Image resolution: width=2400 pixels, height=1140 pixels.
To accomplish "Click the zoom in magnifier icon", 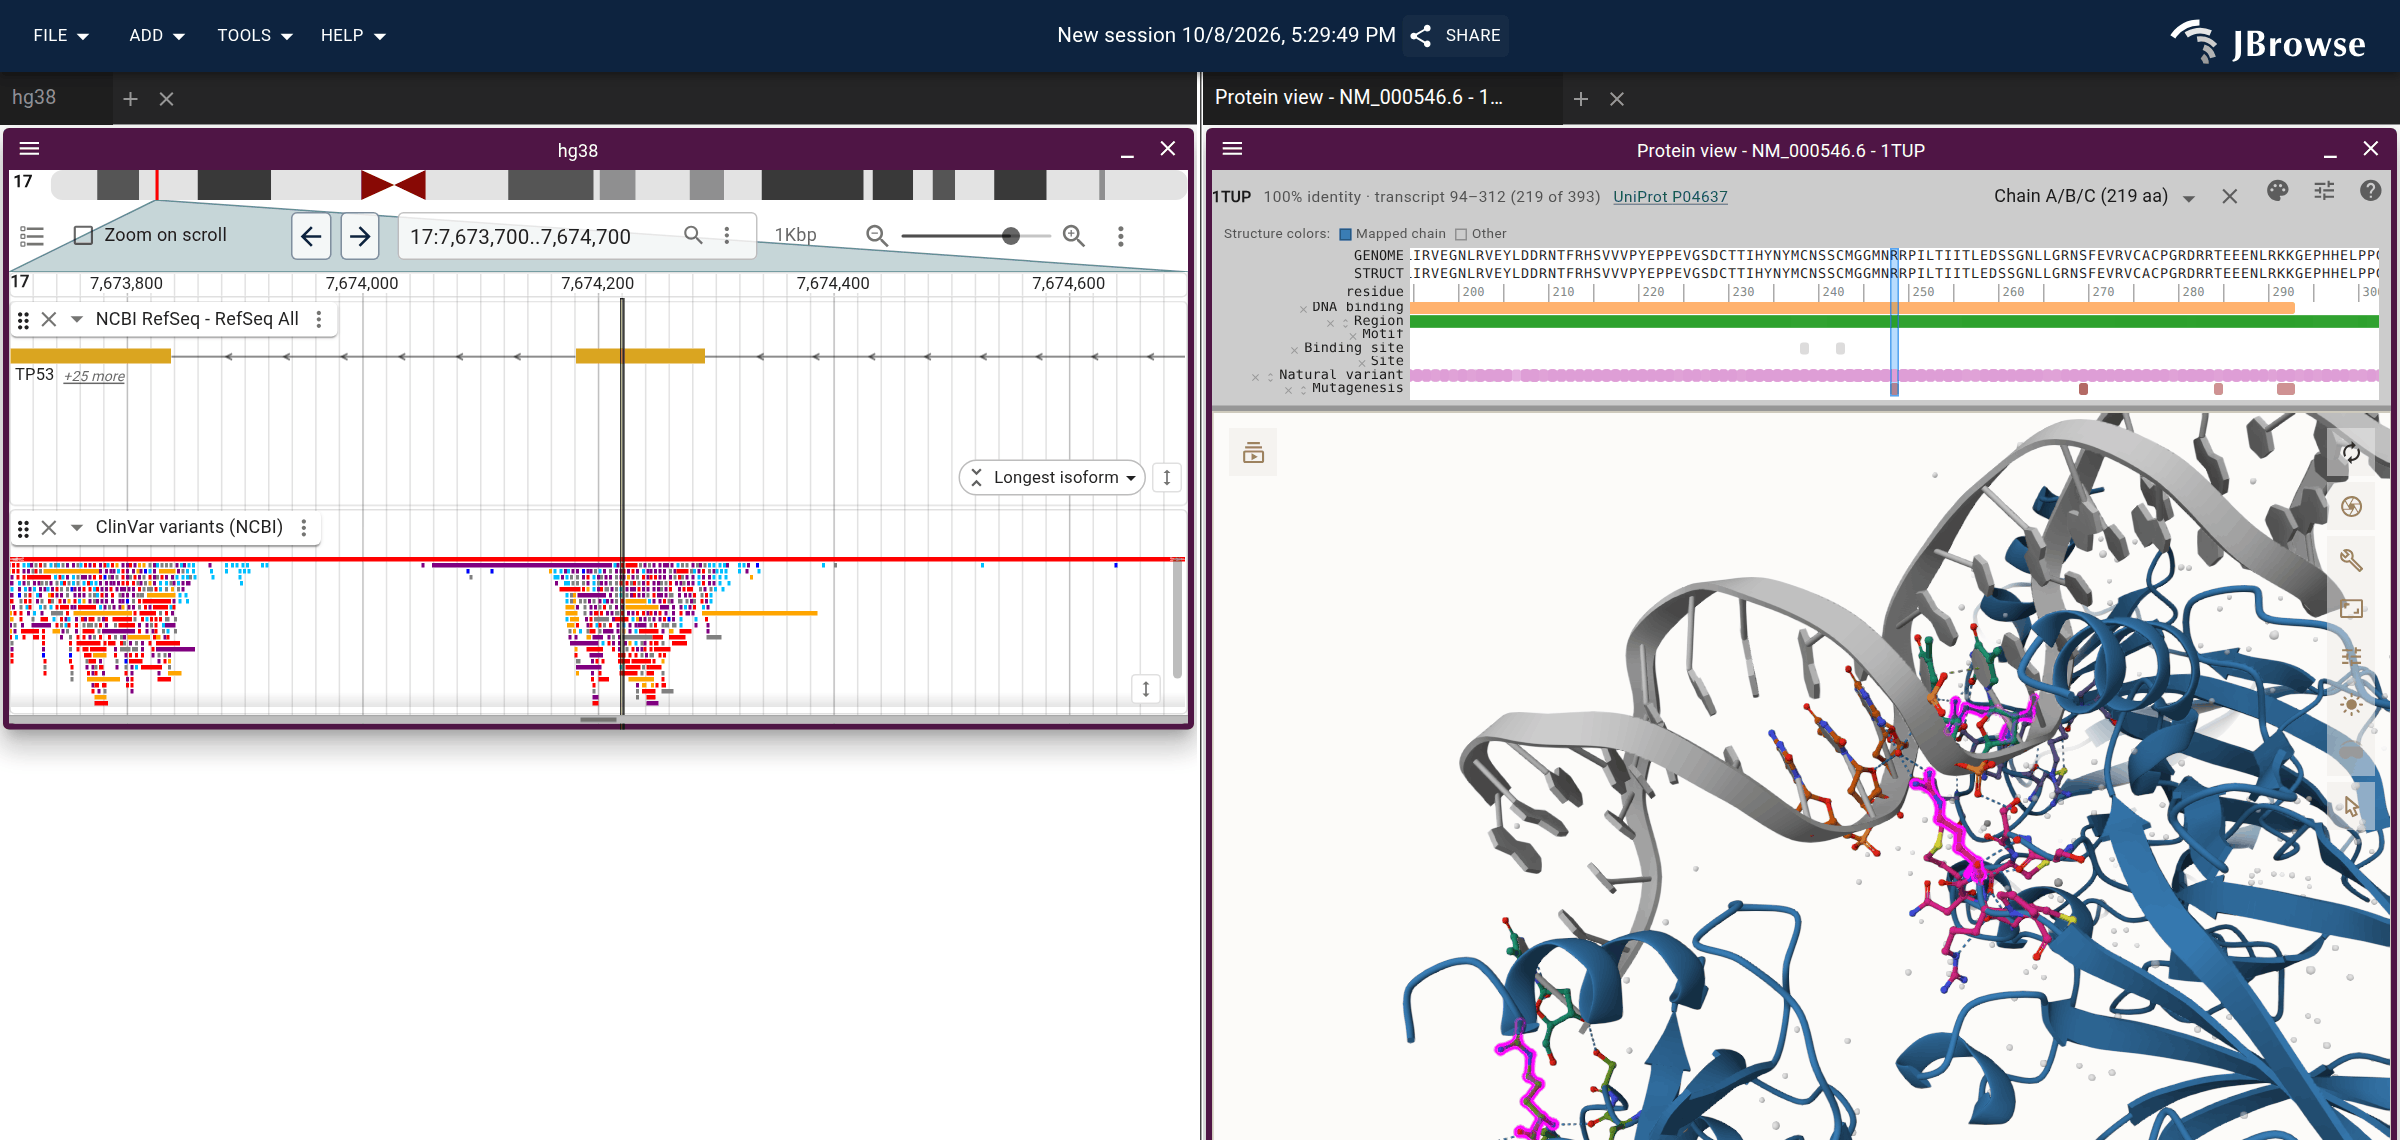I will pyautogui.click(x=1074, y=236).
